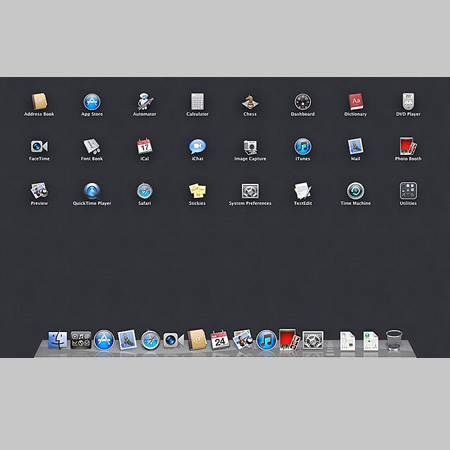Open the Font Book app
Screen dimensions: 450x450
(x=92, y=146)
